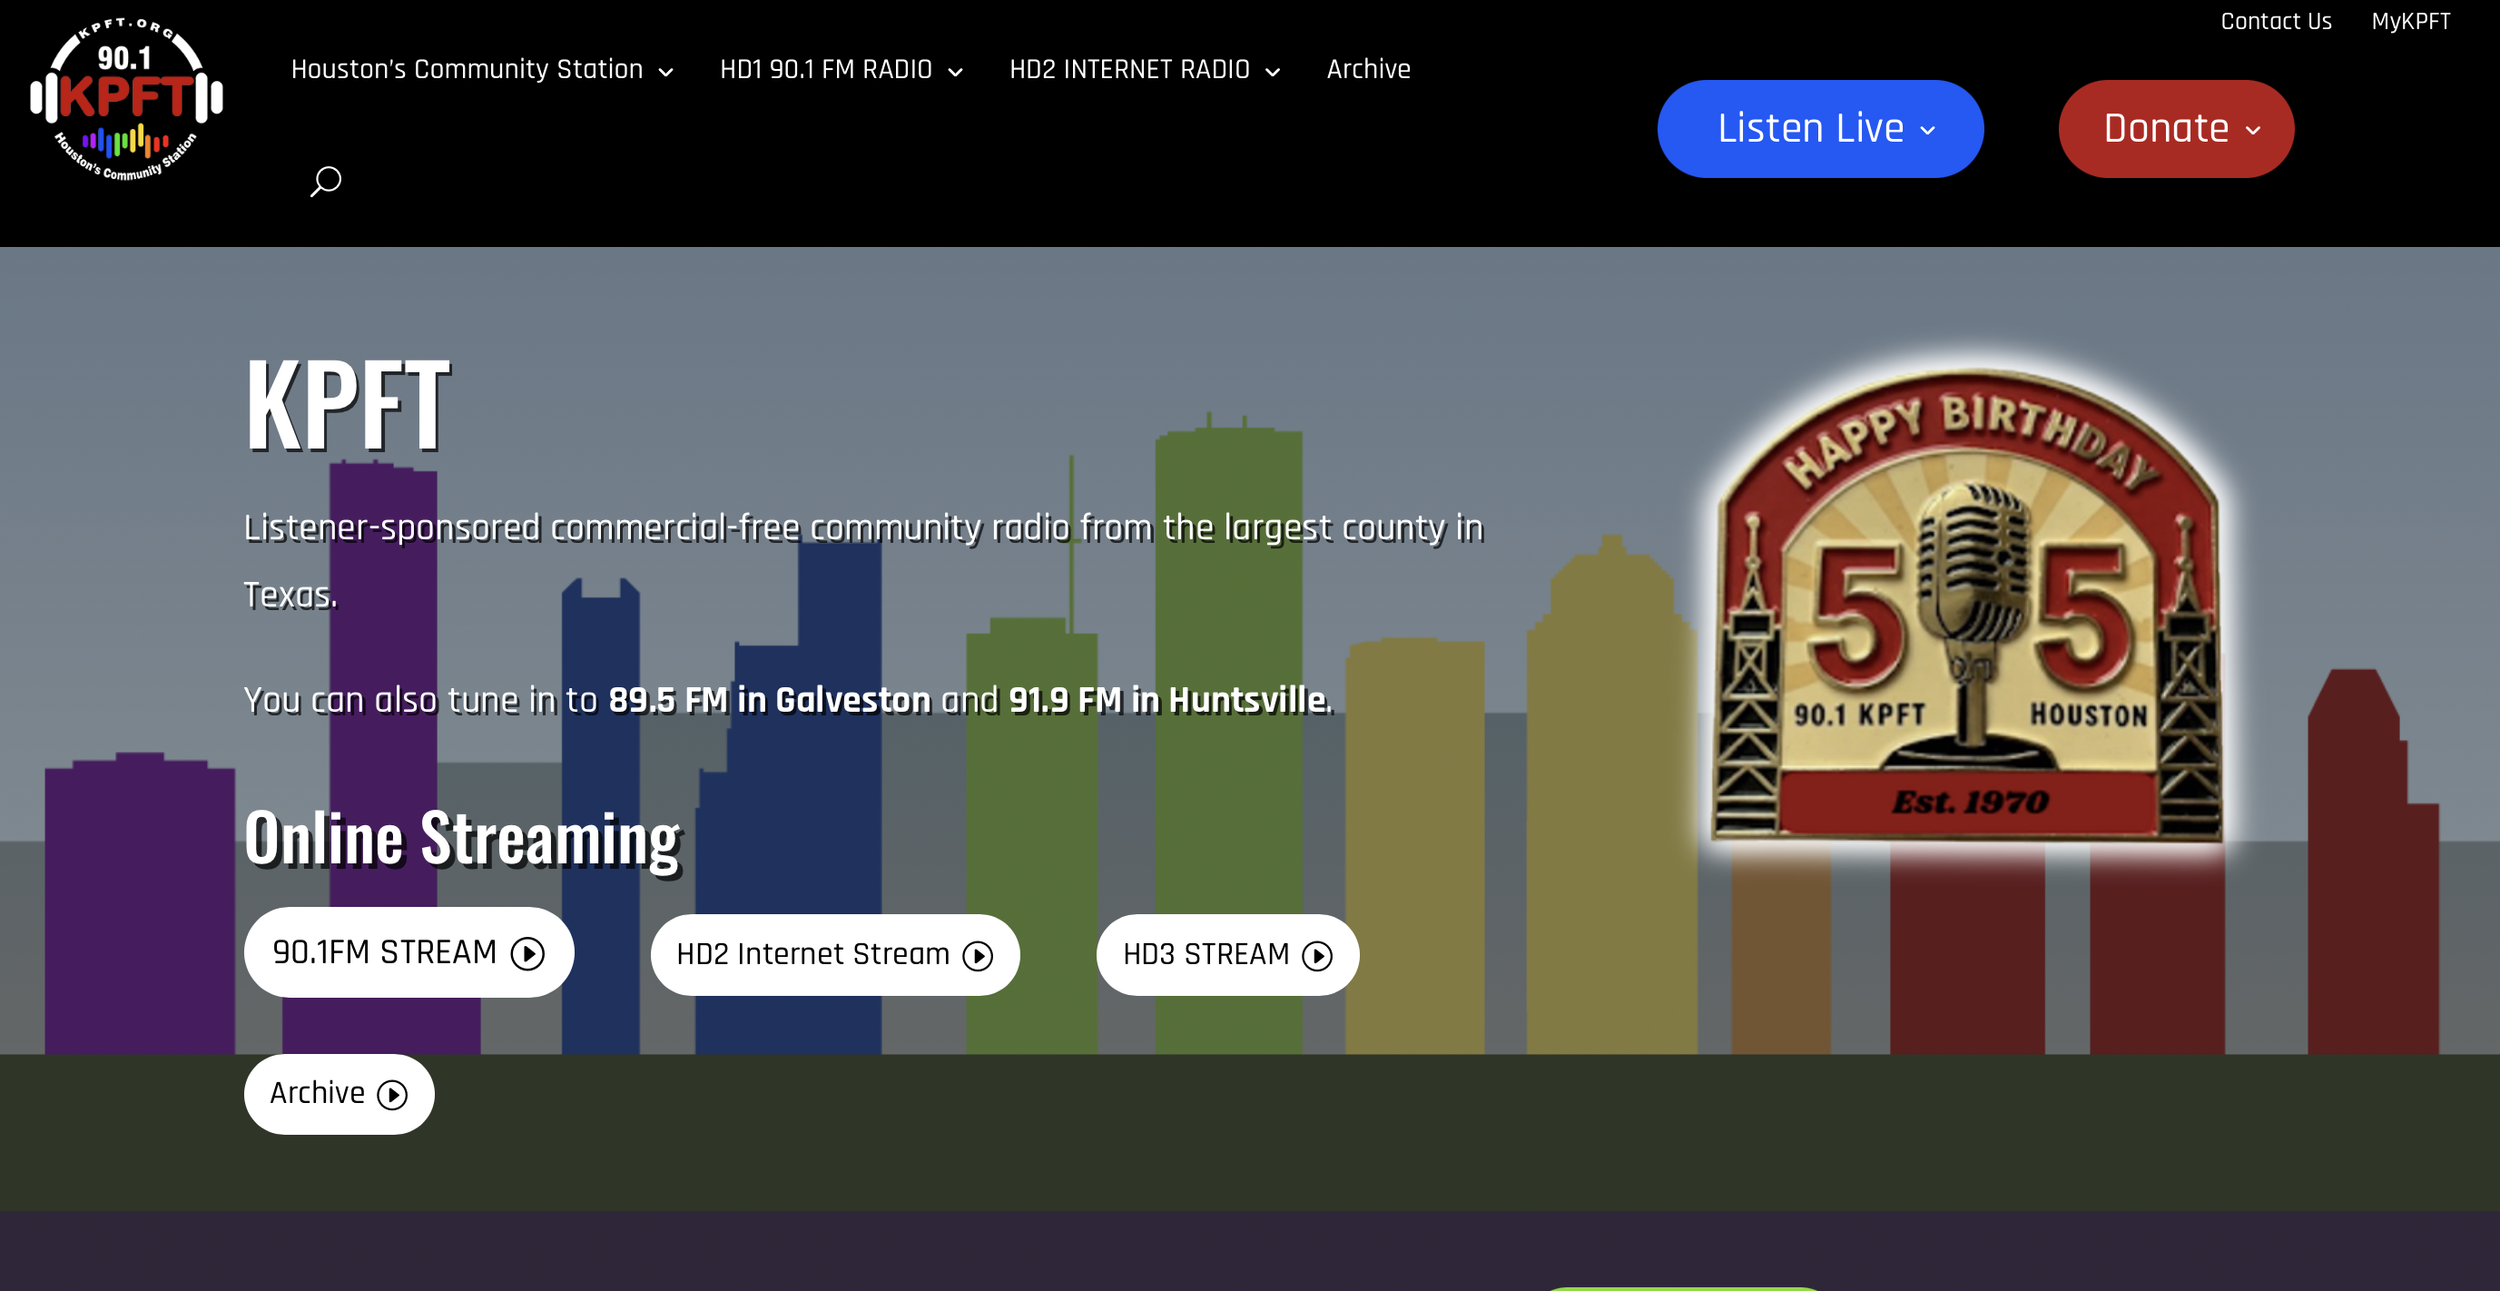Open the search magnifier icon
2500x1291 pixels.
pyautogui.click(x=325, y=181)
